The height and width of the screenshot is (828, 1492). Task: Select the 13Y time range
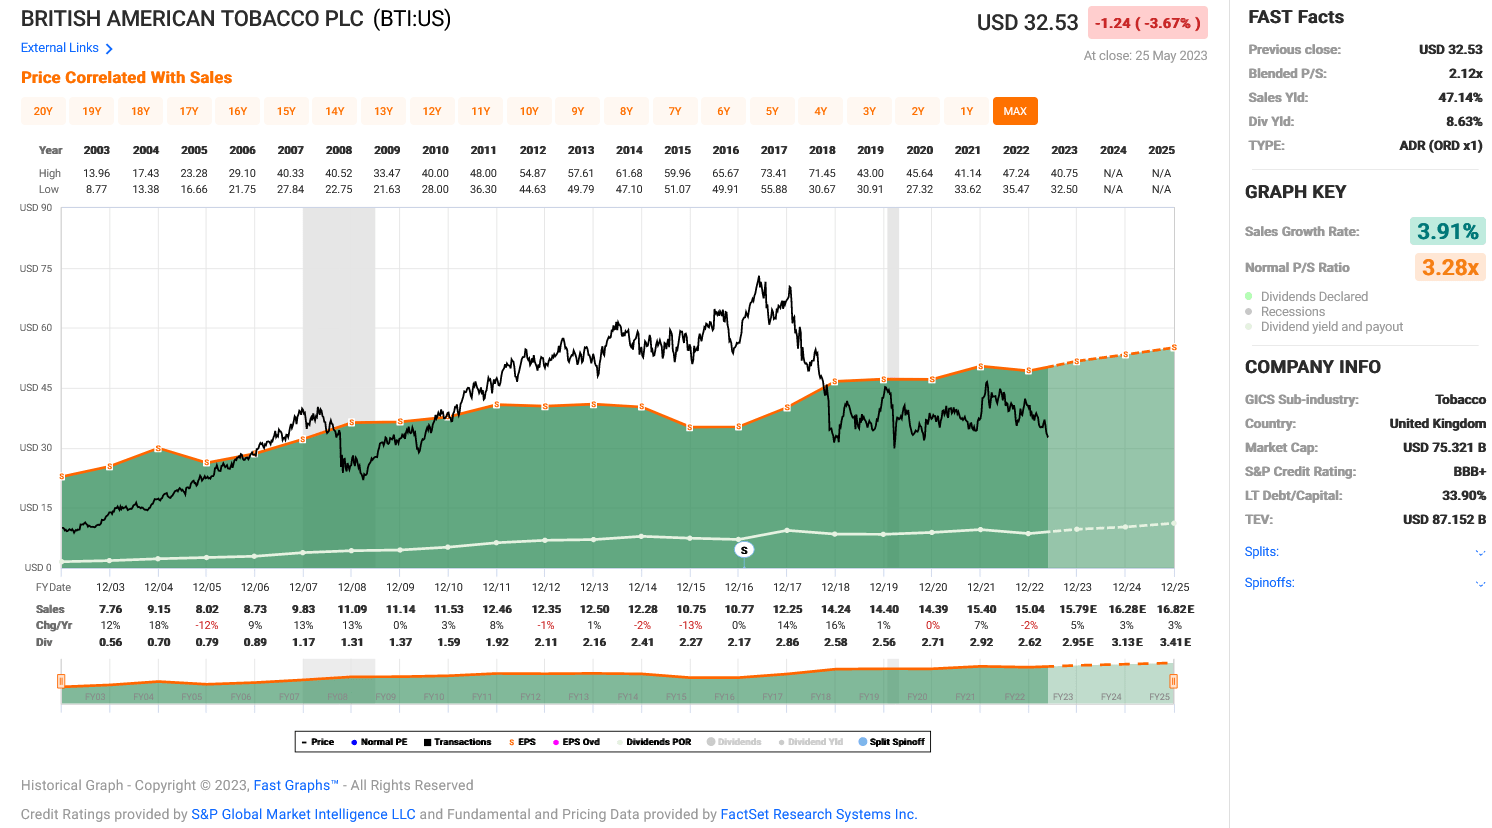coord(383,111)
